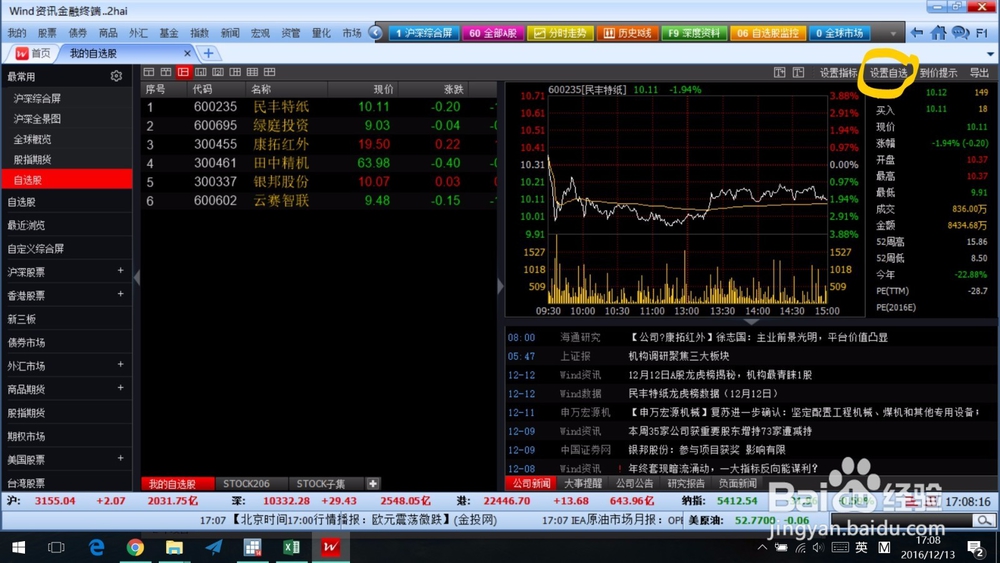The height and width of the screenshot is (563, 1000).
Task: Sort by 涨跌 column header
Action: point(453,89)
